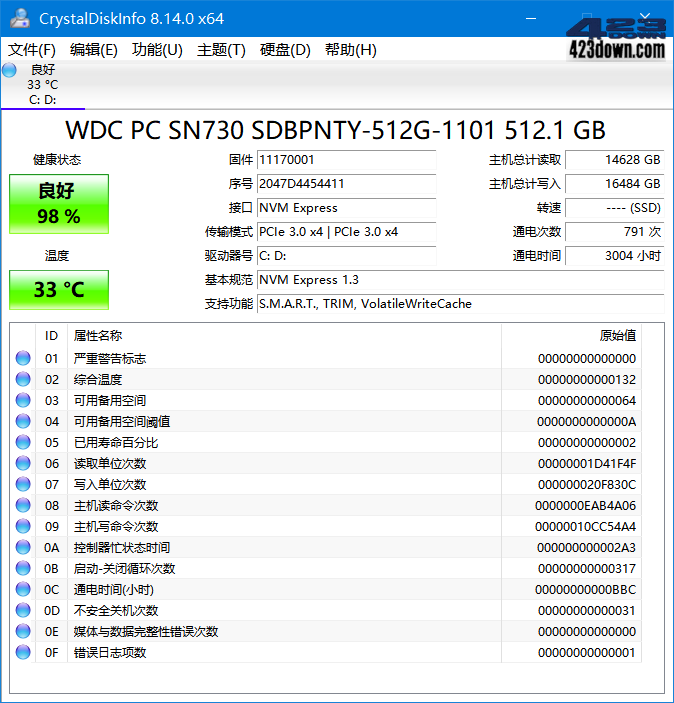Image resolution: width=674 pixels, height=703 pixels.
Task: Open the 编辑(E) menu
Action: pyautogui.click(x=93, y=50)
